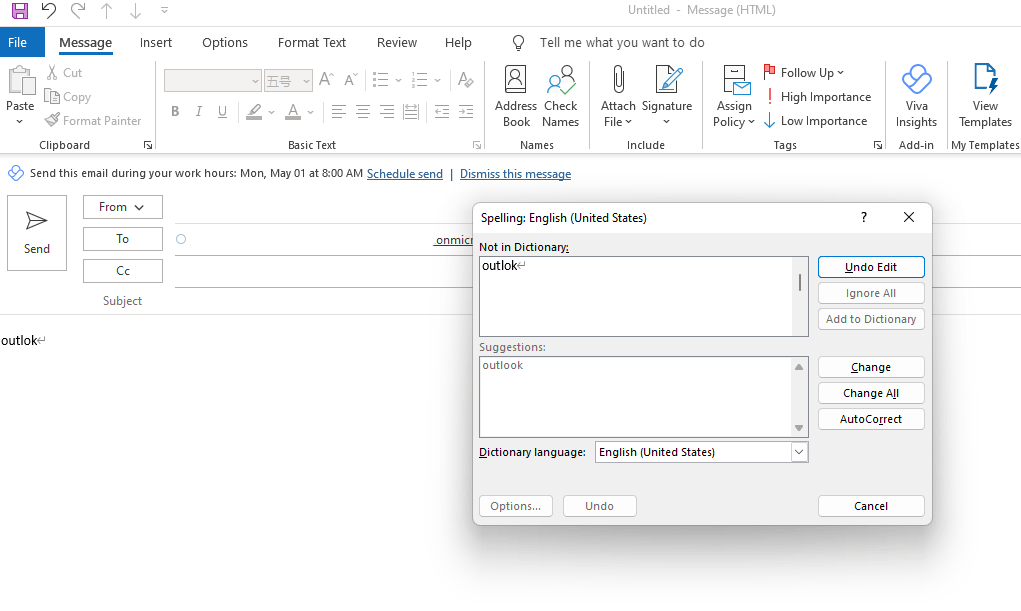The width and height of the screenshot is (1021, 611).
Task: Center the text alignment
Action: 363,111
